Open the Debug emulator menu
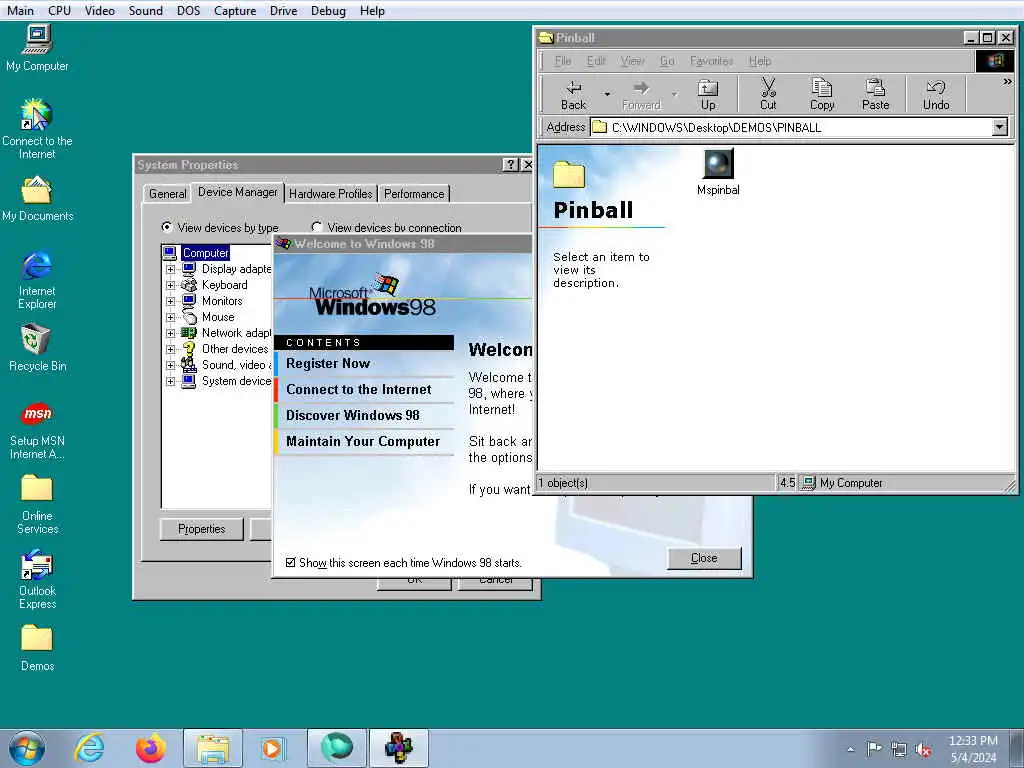1024x768 pixels. [x=328, y=10]
